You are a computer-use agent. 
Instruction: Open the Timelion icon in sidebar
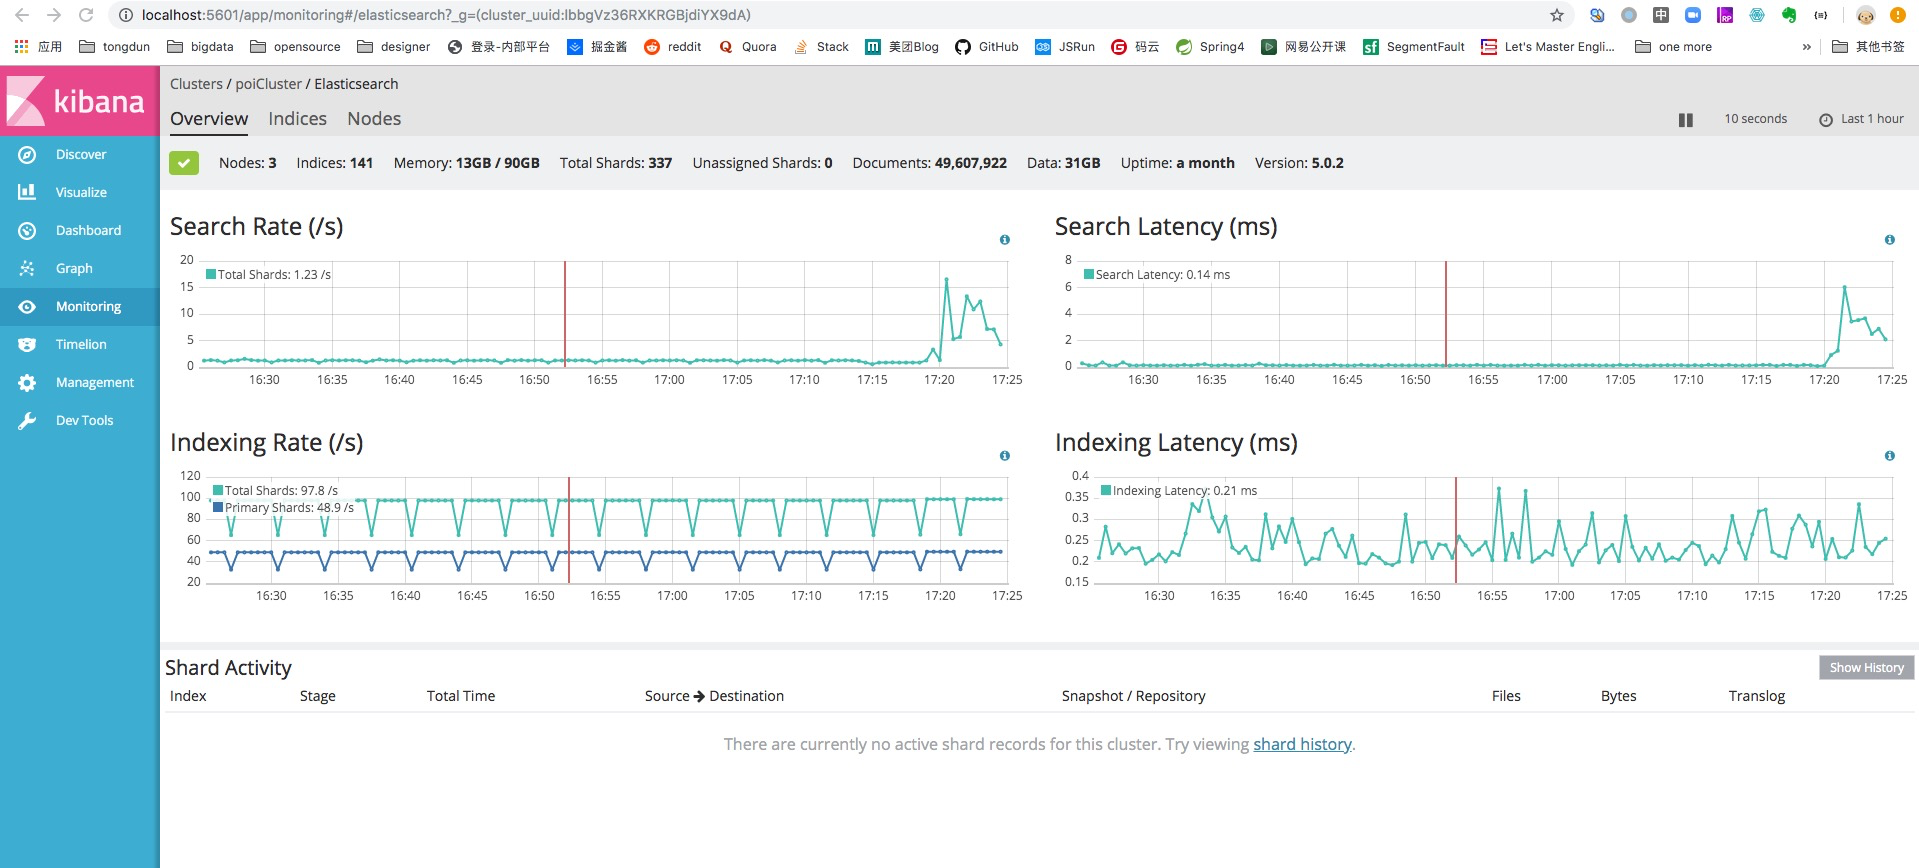pyautogui.click(x=27, y=345)
